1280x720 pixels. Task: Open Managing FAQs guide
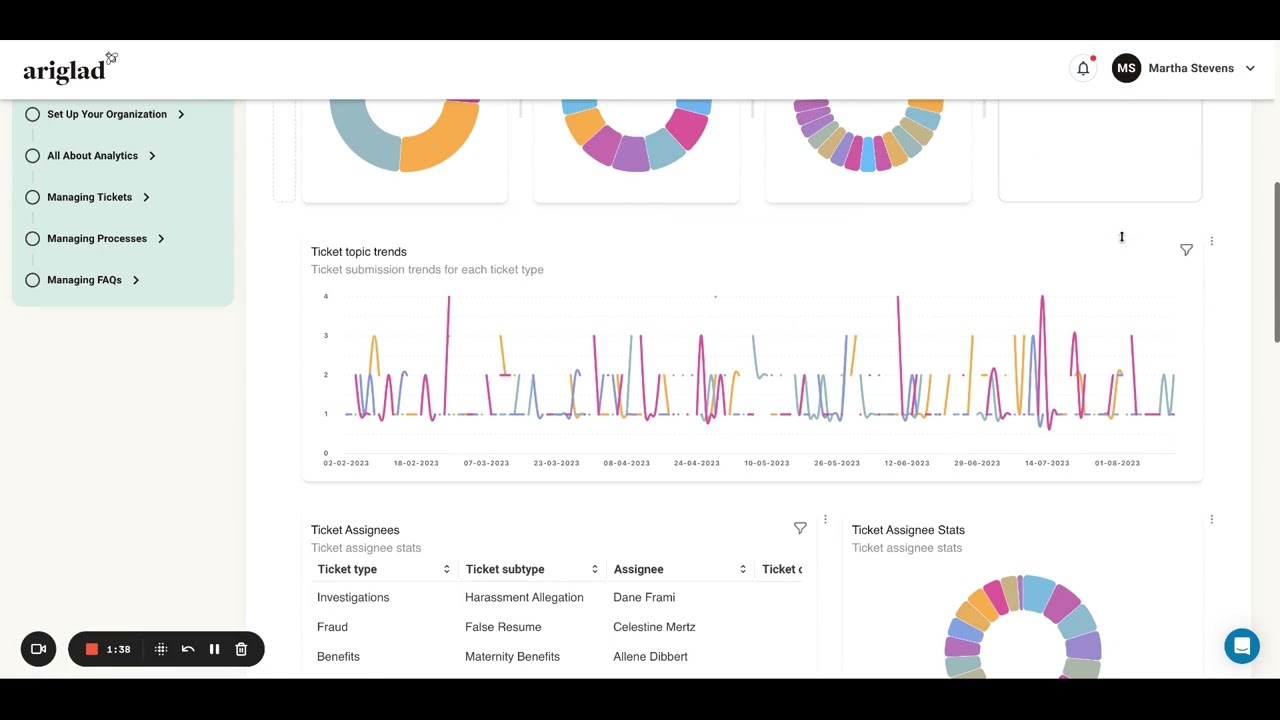84,280
